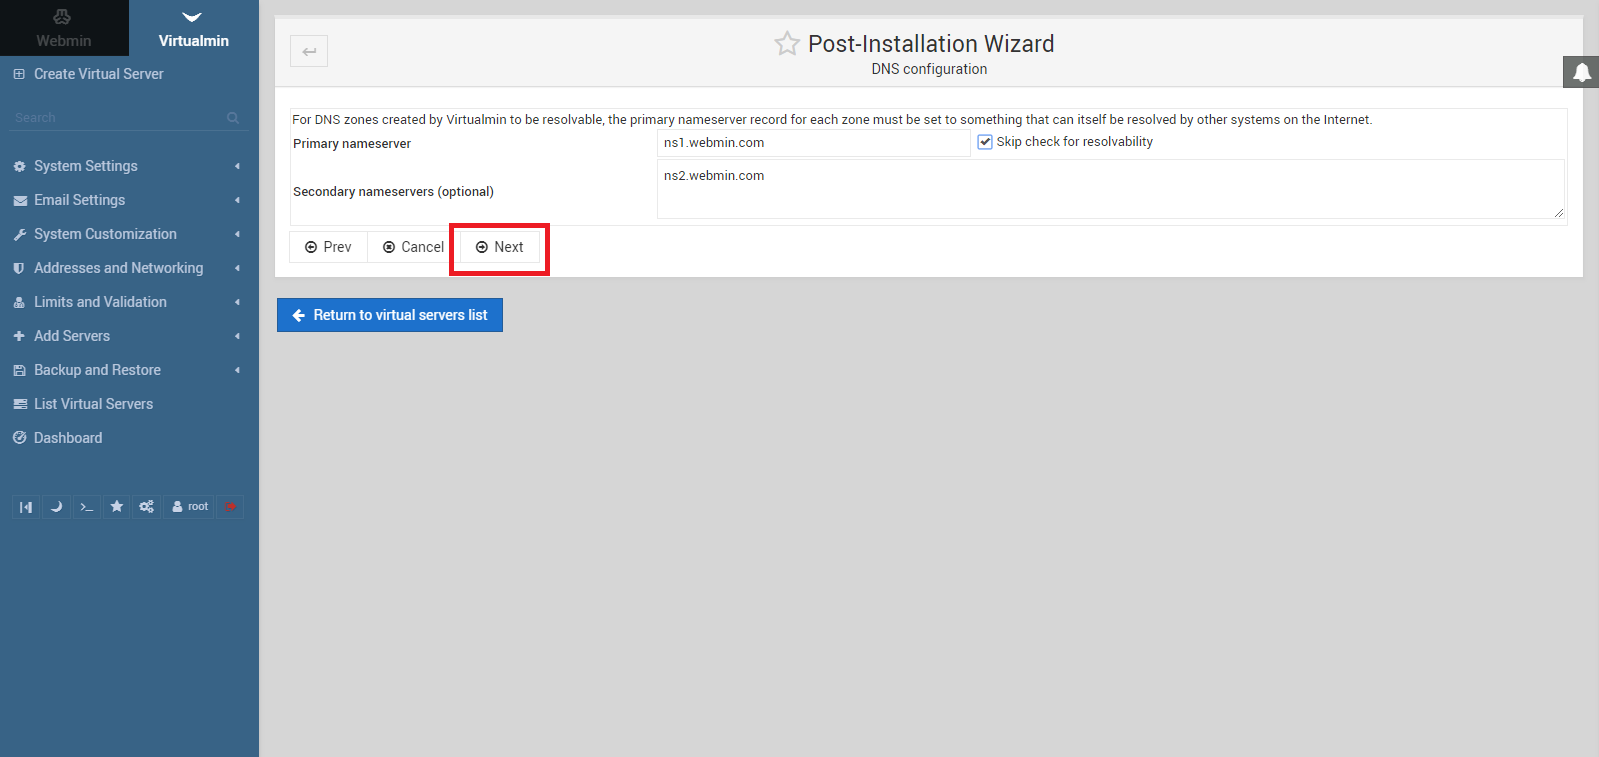Viewport: 1599px width, 757px height.
Task: Expand Addresses and Networking menu
Action: (x=129, y=268)
